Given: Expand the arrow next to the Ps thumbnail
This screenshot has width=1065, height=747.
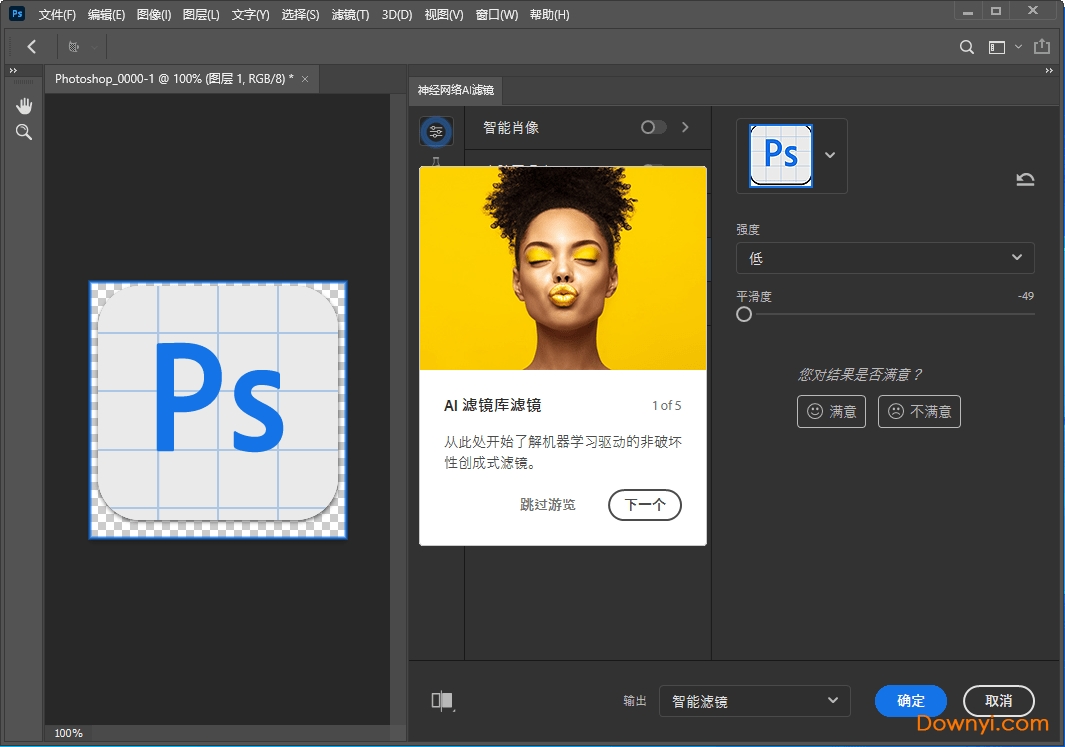Looking at the screenshot, I should (x=830, y=156).
